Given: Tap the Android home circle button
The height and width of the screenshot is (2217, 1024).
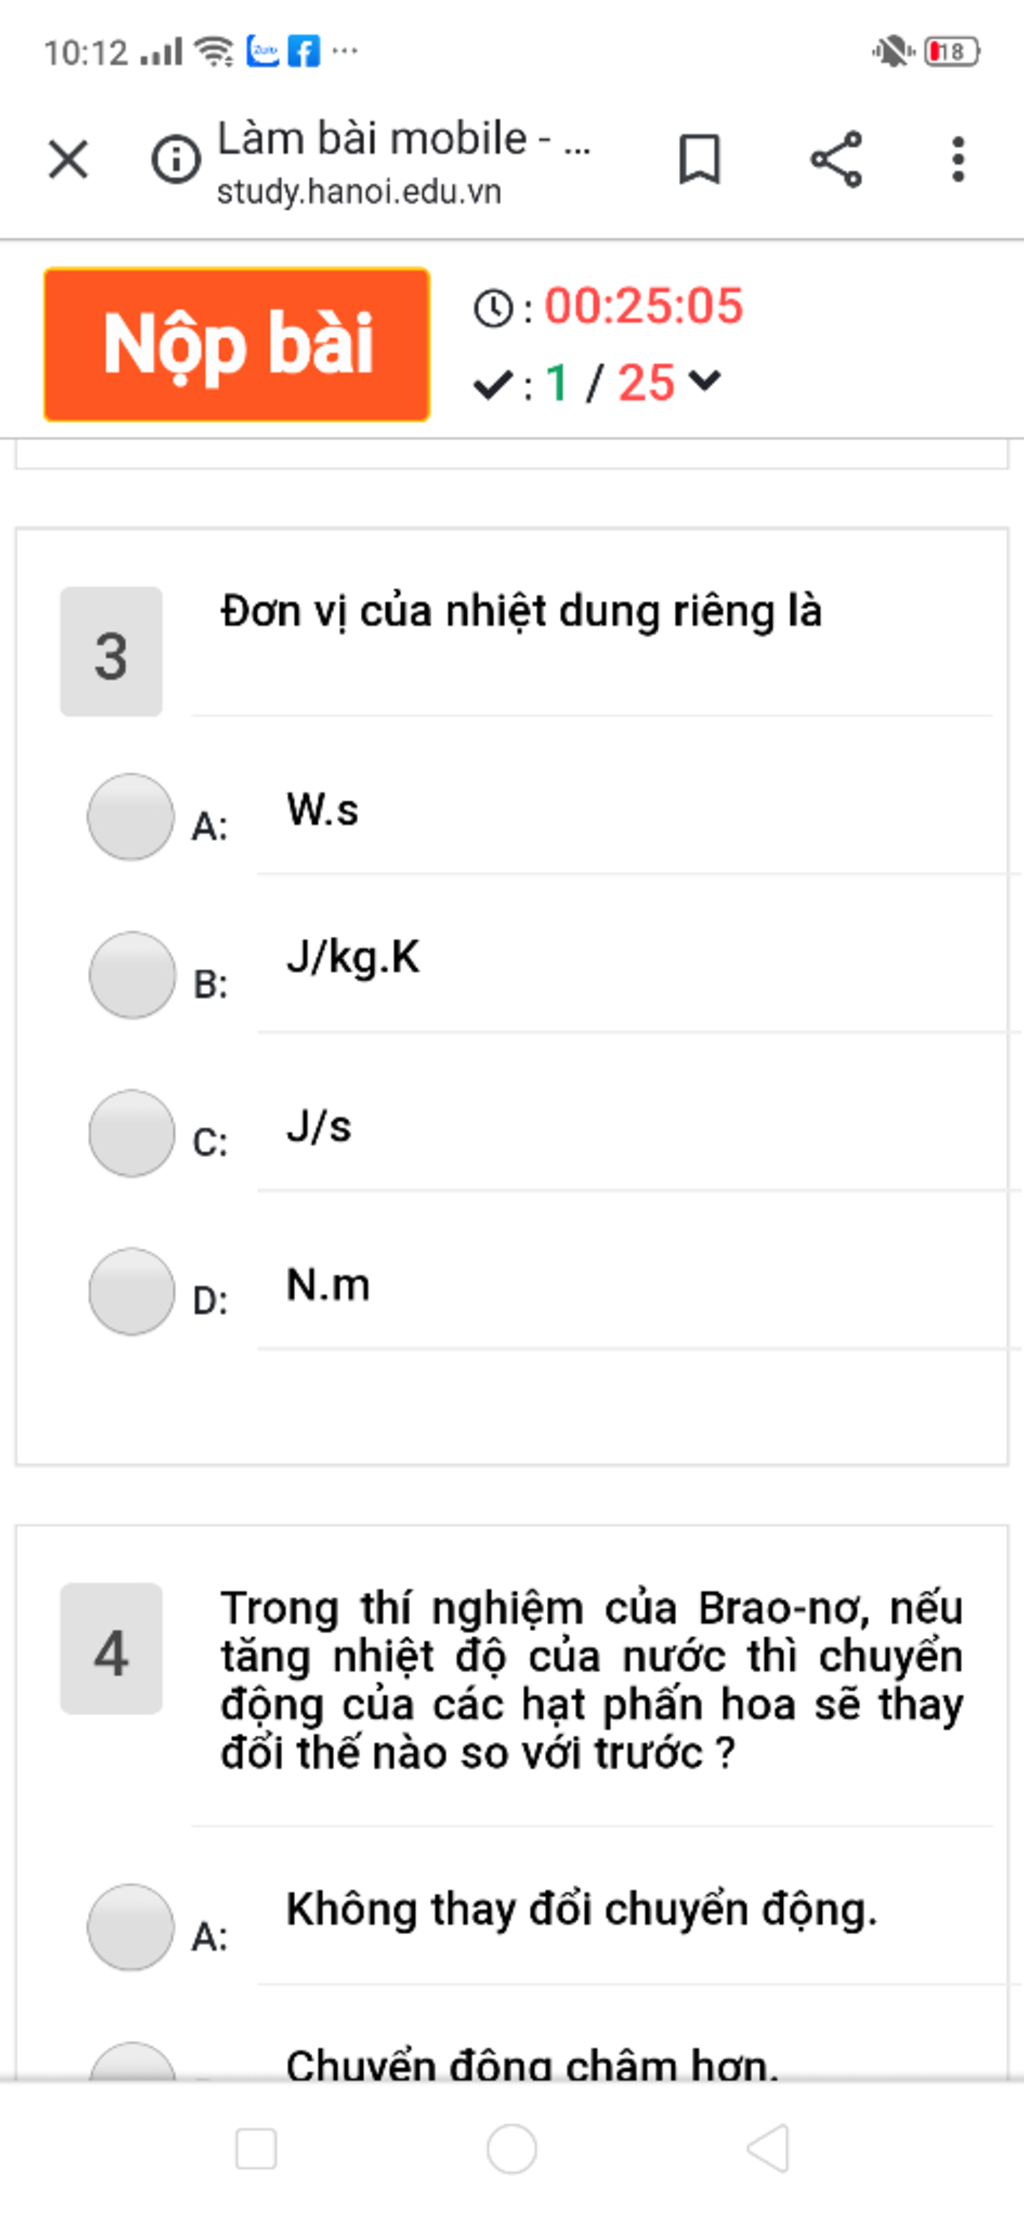Looking at the screenshot, I should [512, 2148].
